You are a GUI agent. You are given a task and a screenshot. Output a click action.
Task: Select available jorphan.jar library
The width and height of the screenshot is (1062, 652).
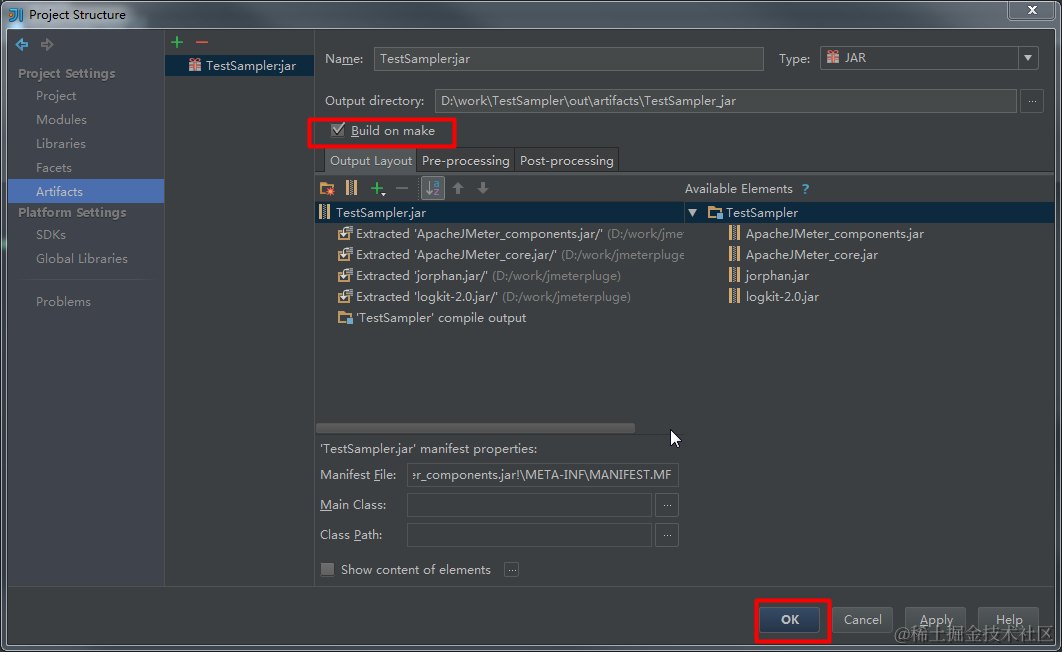769,276
